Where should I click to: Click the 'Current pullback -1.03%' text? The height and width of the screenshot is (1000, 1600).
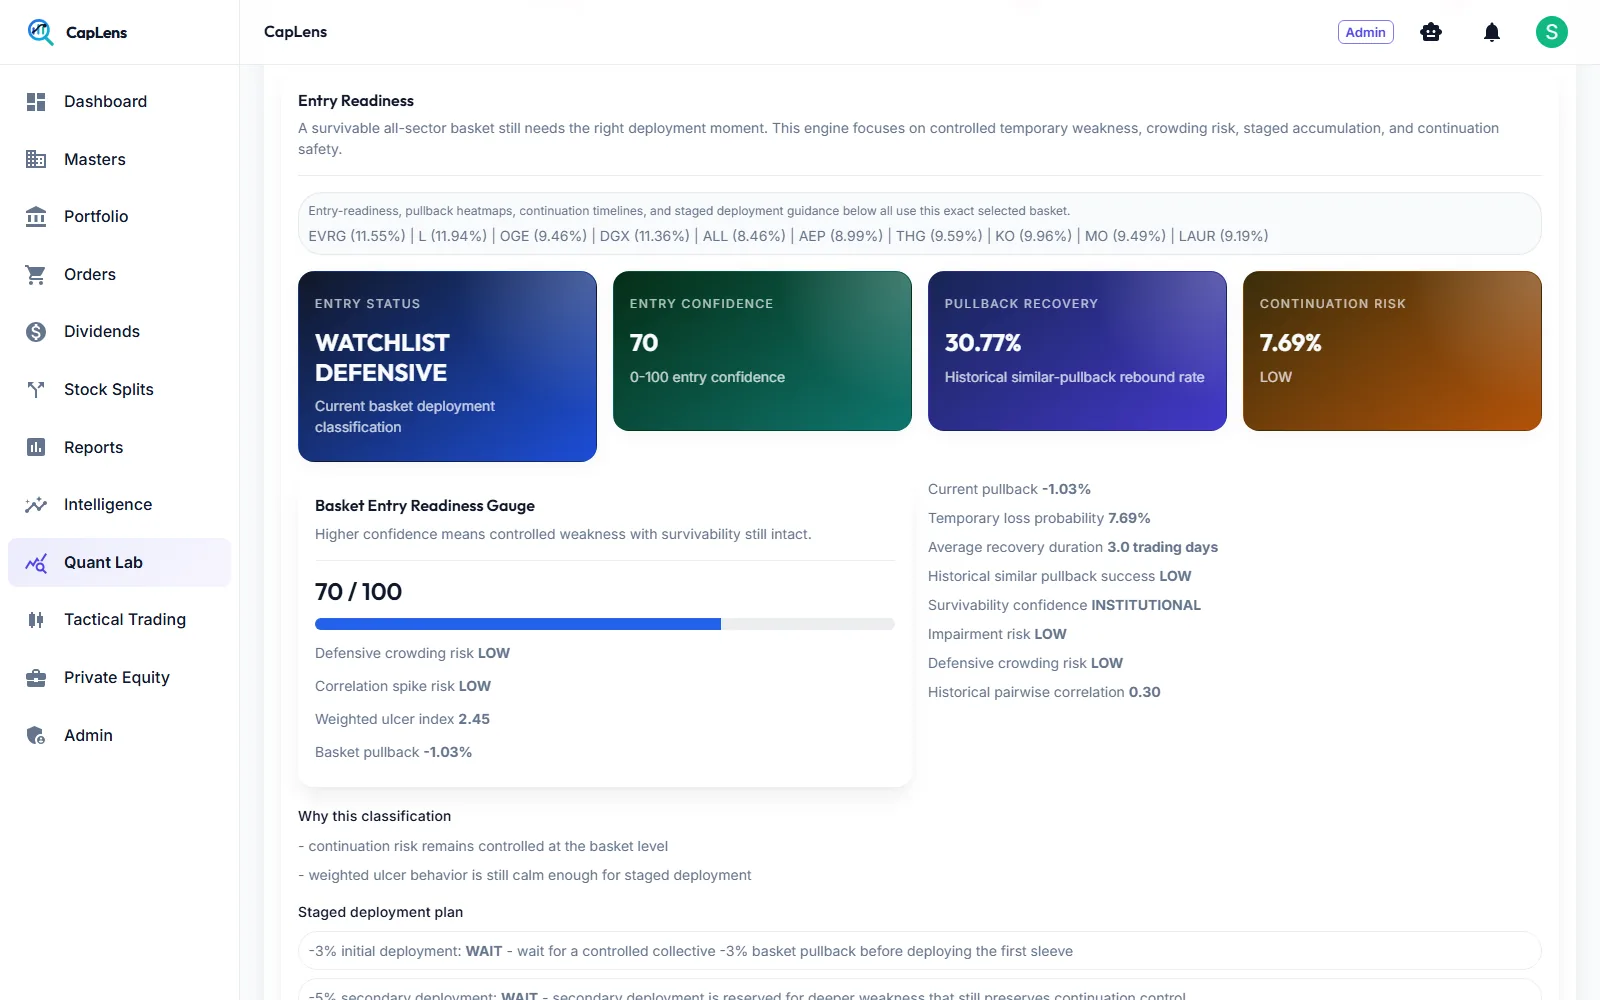pyautogui.click(x=1009, y=489)
